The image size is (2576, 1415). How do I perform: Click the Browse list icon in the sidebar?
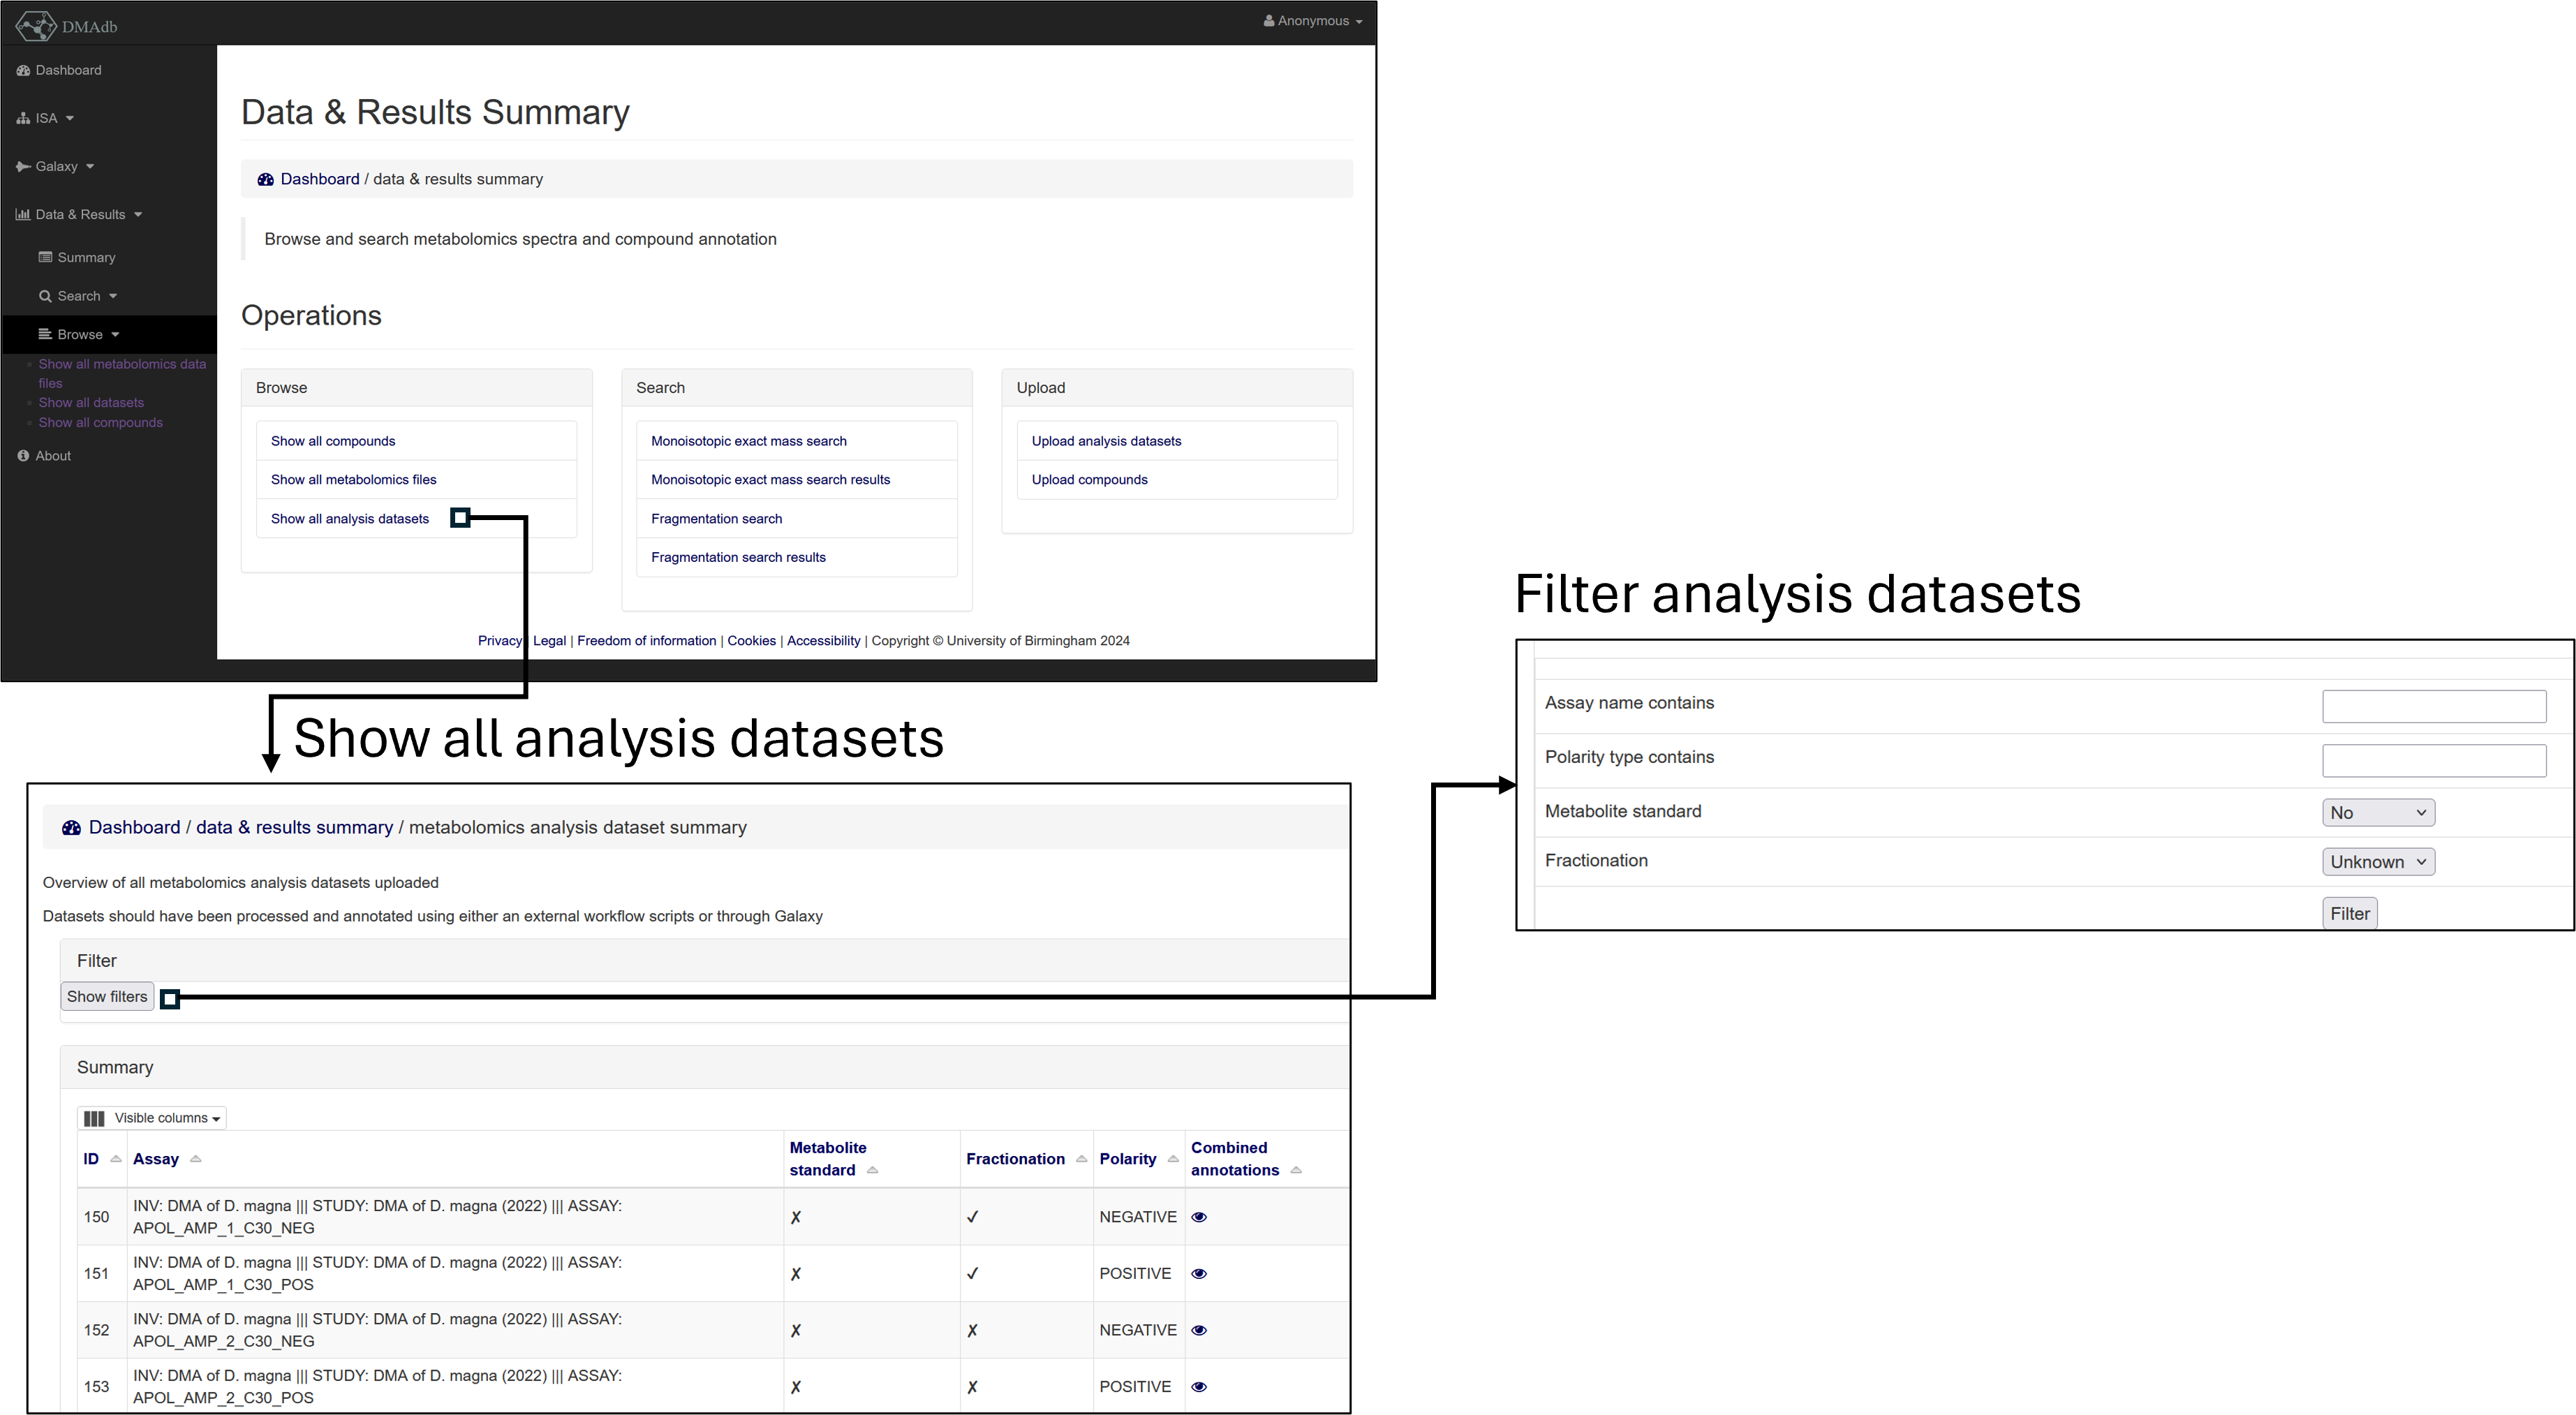click(x=45, y=334)
